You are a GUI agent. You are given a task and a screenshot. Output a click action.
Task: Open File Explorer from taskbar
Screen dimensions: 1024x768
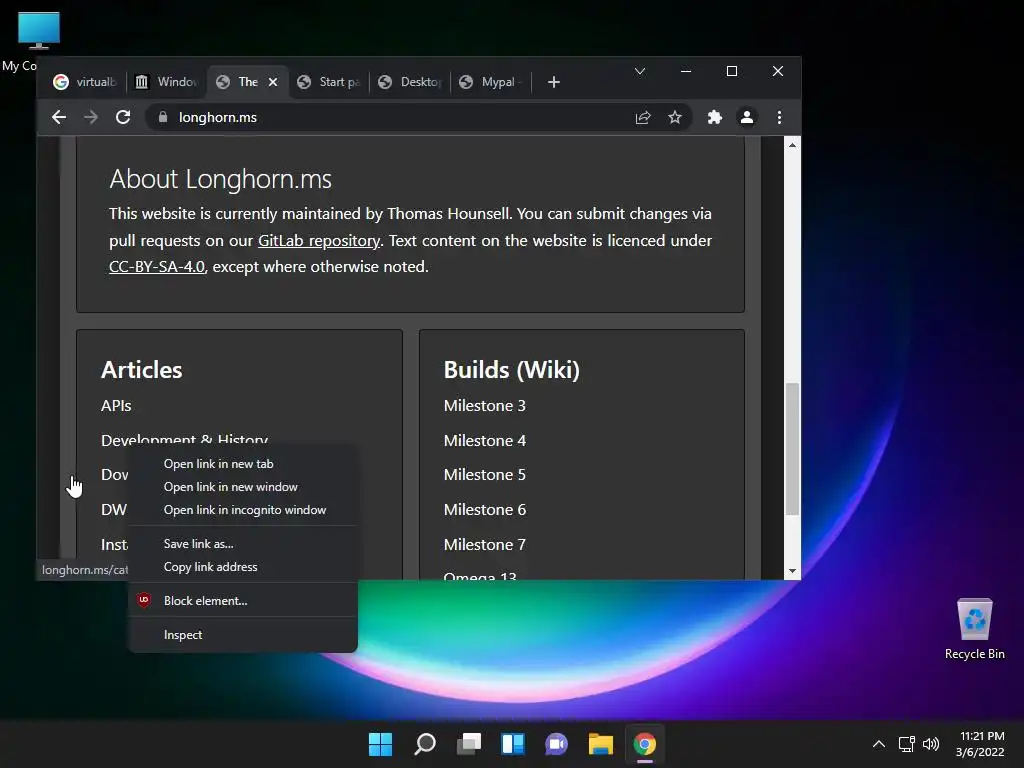600,744
